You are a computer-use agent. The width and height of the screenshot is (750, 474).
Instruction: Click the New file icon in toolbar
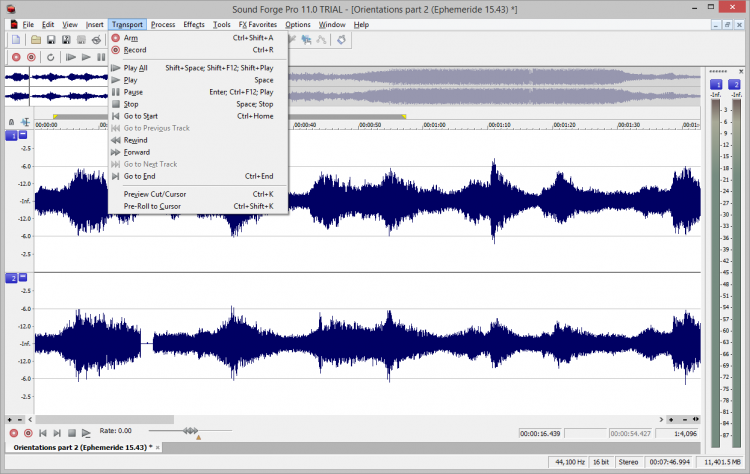tap(17, 40)
